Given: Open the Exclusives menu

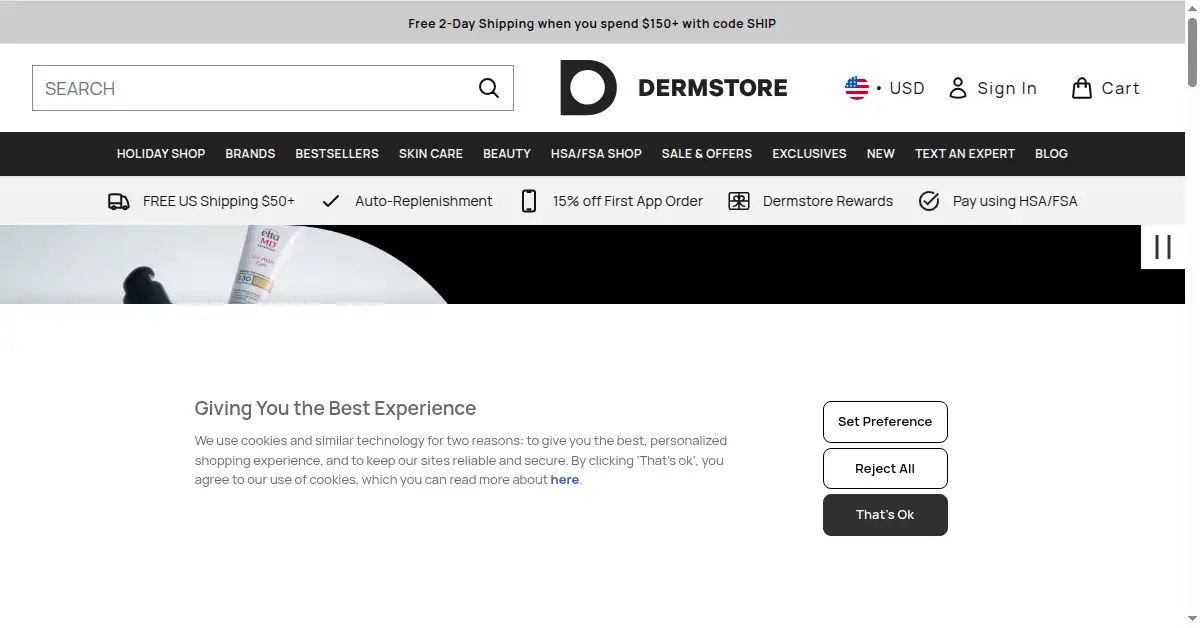Looking at the screenshot, I should click(x=809, y=154).
